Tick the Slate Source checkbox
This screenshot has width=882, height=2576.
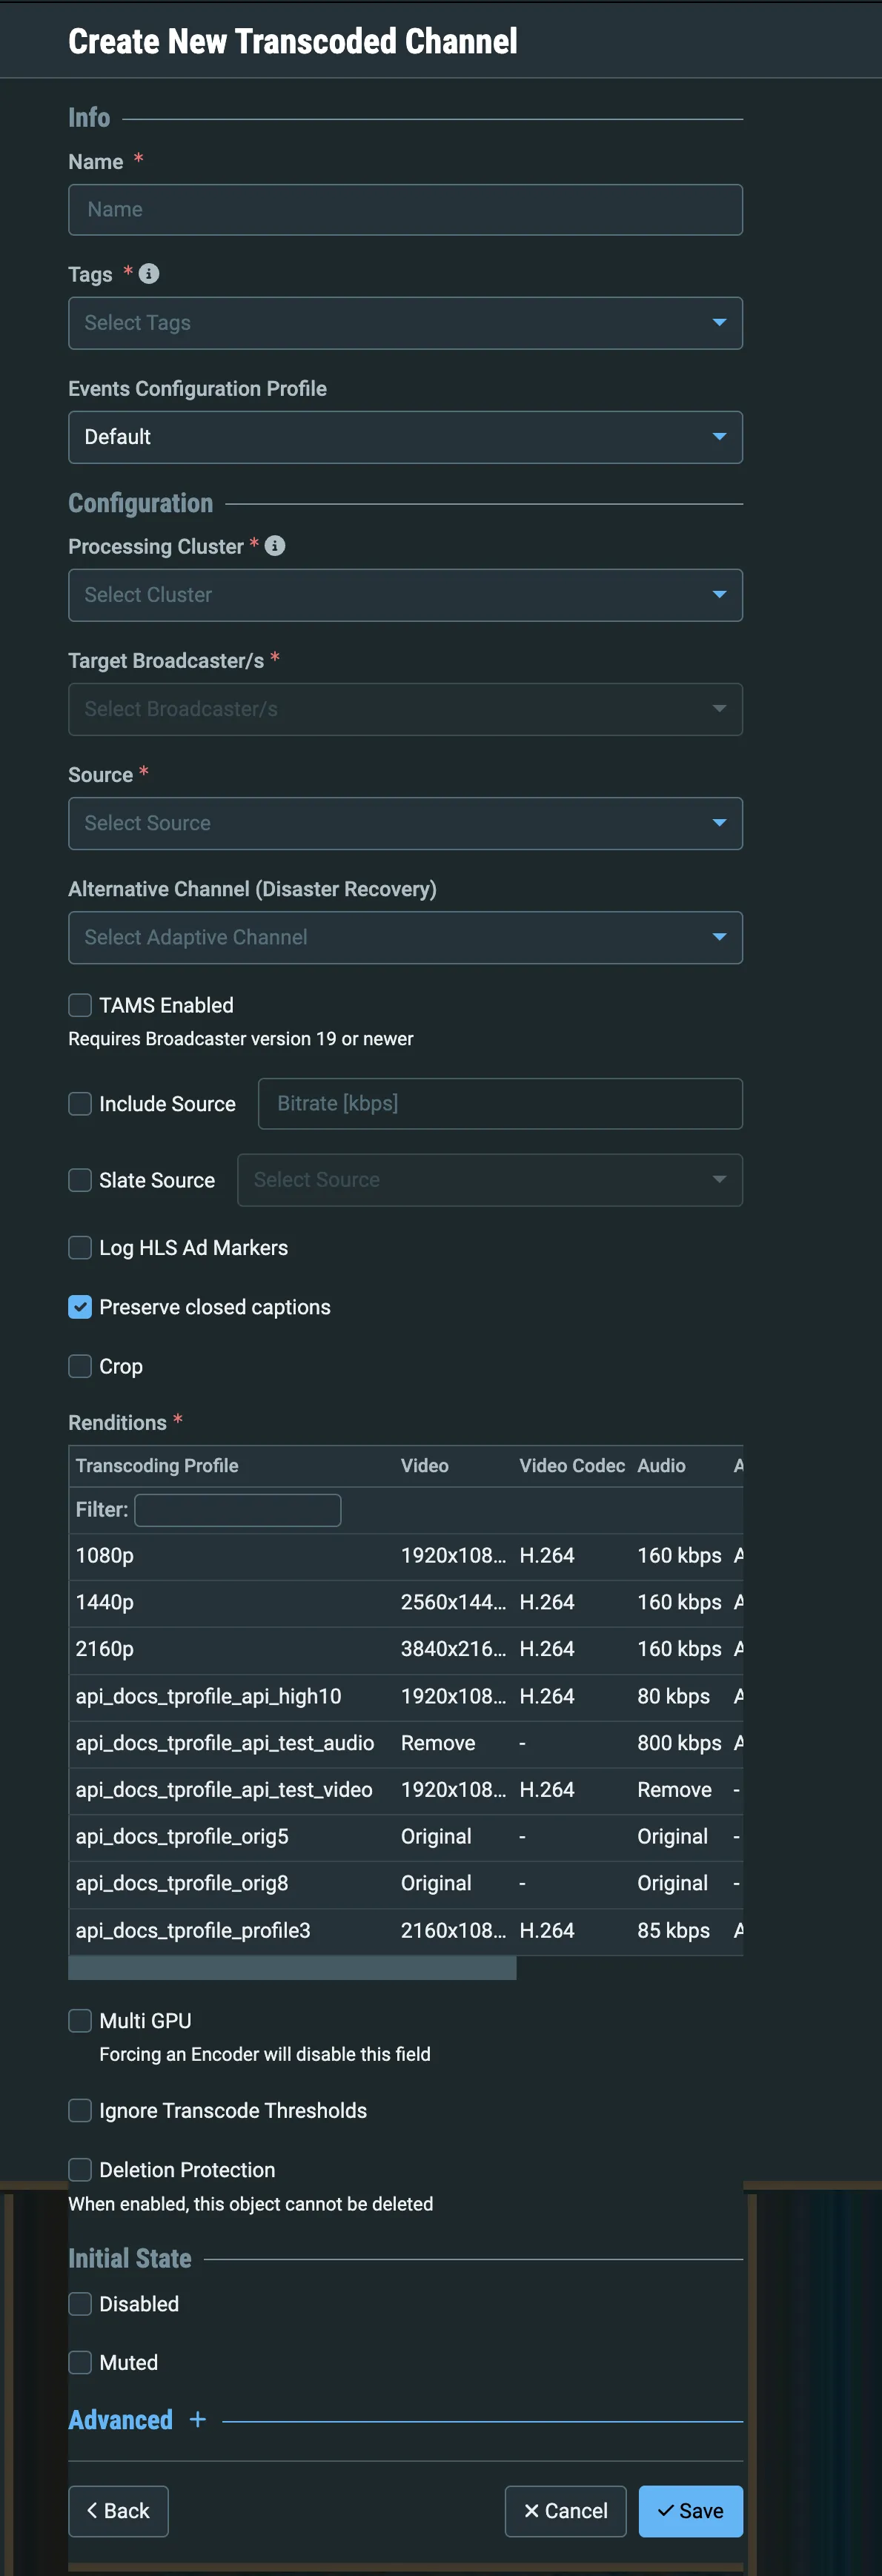pyautogui.click(x=80, y=1180)
